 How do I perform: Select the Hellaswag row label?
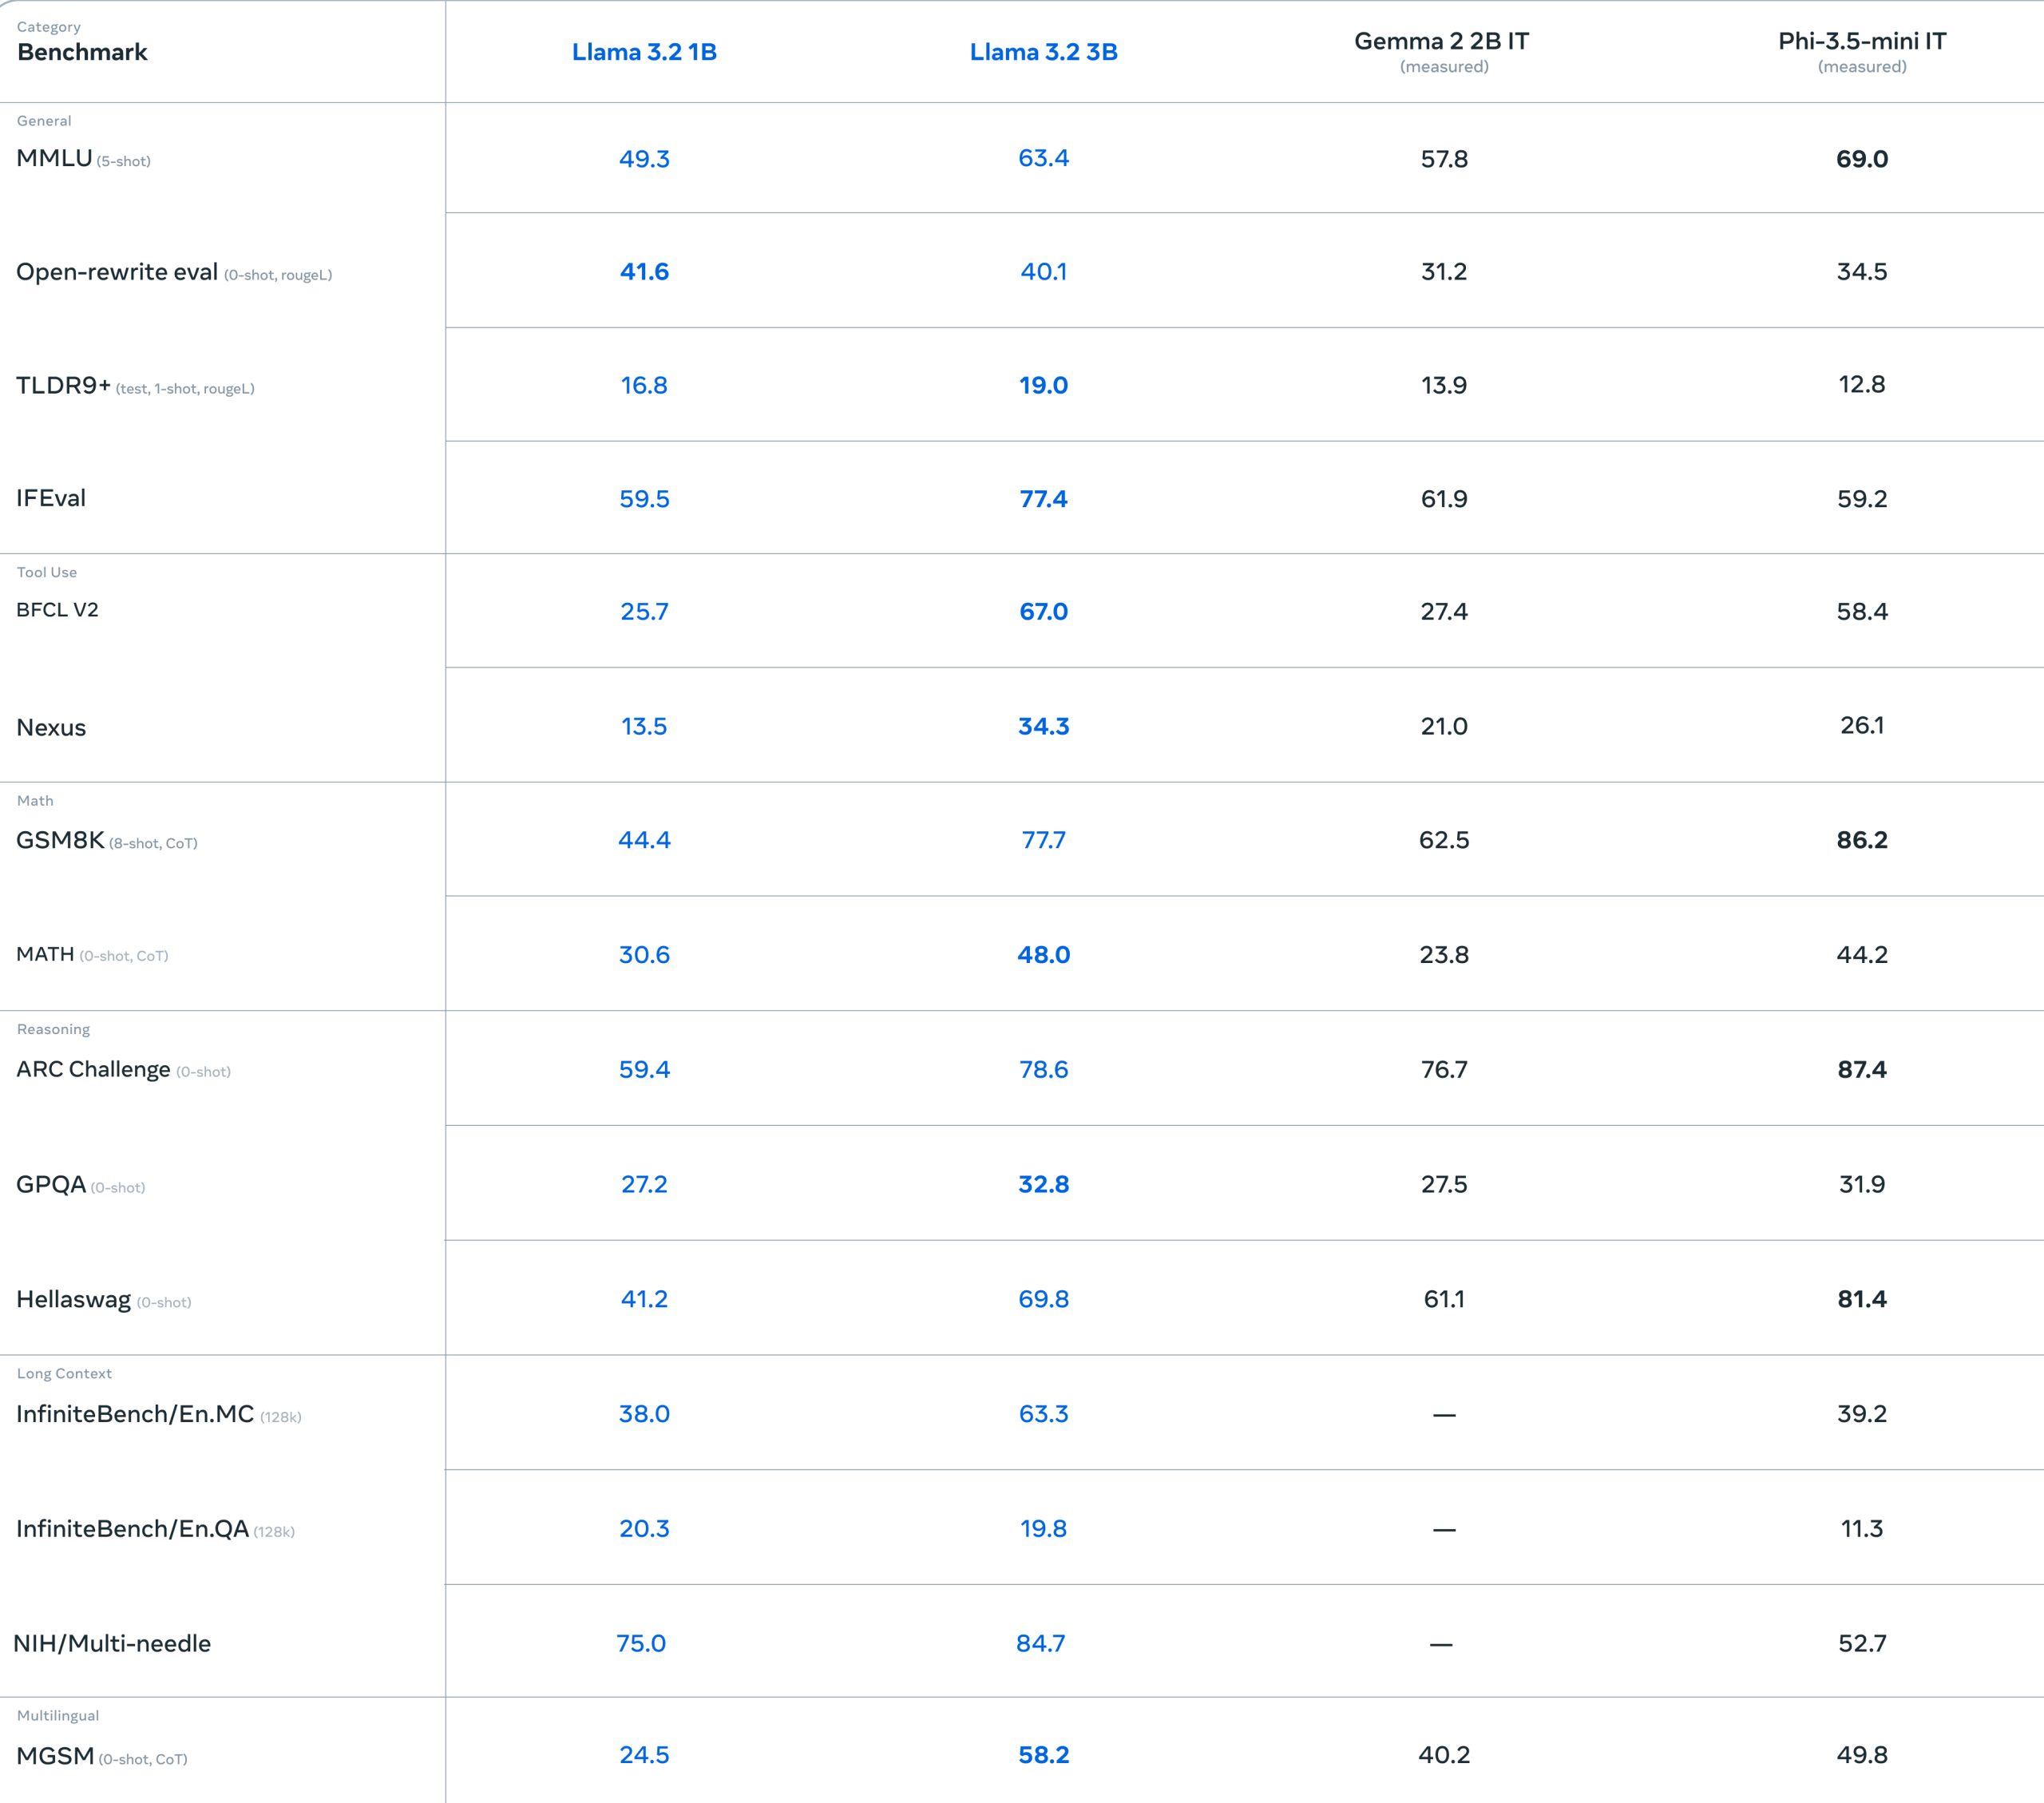(104, 1299)
